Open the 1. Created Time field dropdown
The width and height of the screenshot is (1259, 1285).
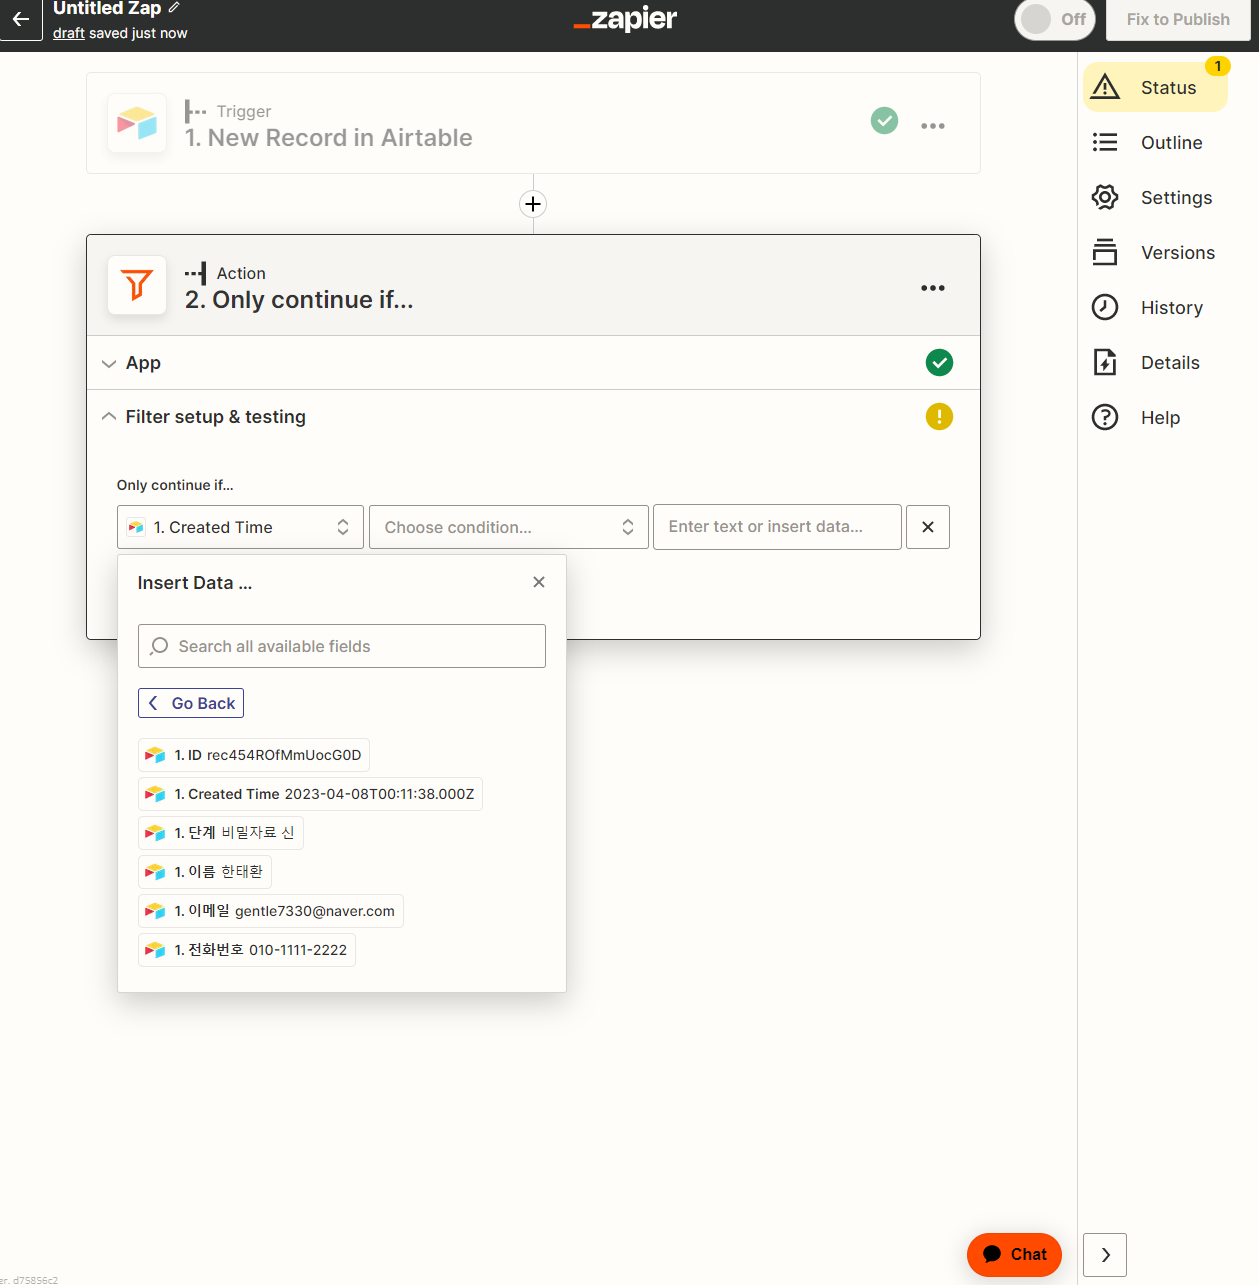pos(241,527)
